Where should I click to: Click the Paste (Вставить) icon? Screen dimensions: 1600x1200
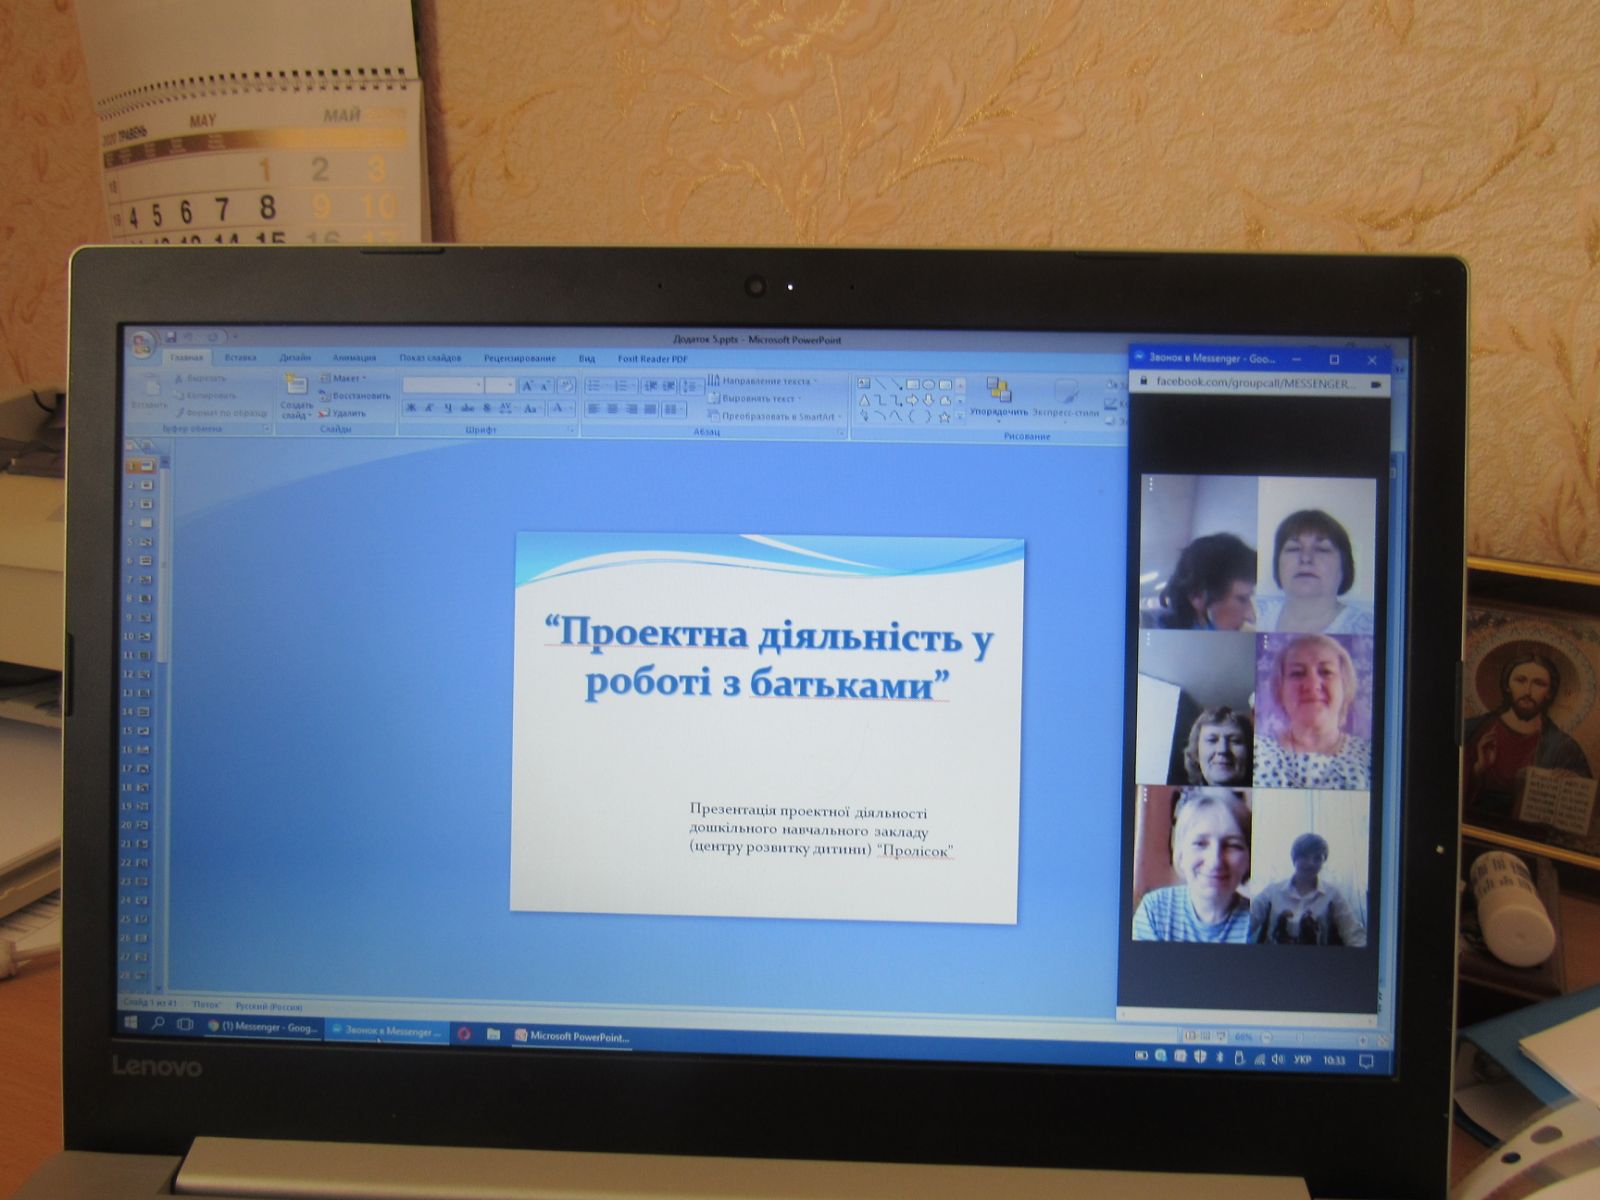click(152, 387)
